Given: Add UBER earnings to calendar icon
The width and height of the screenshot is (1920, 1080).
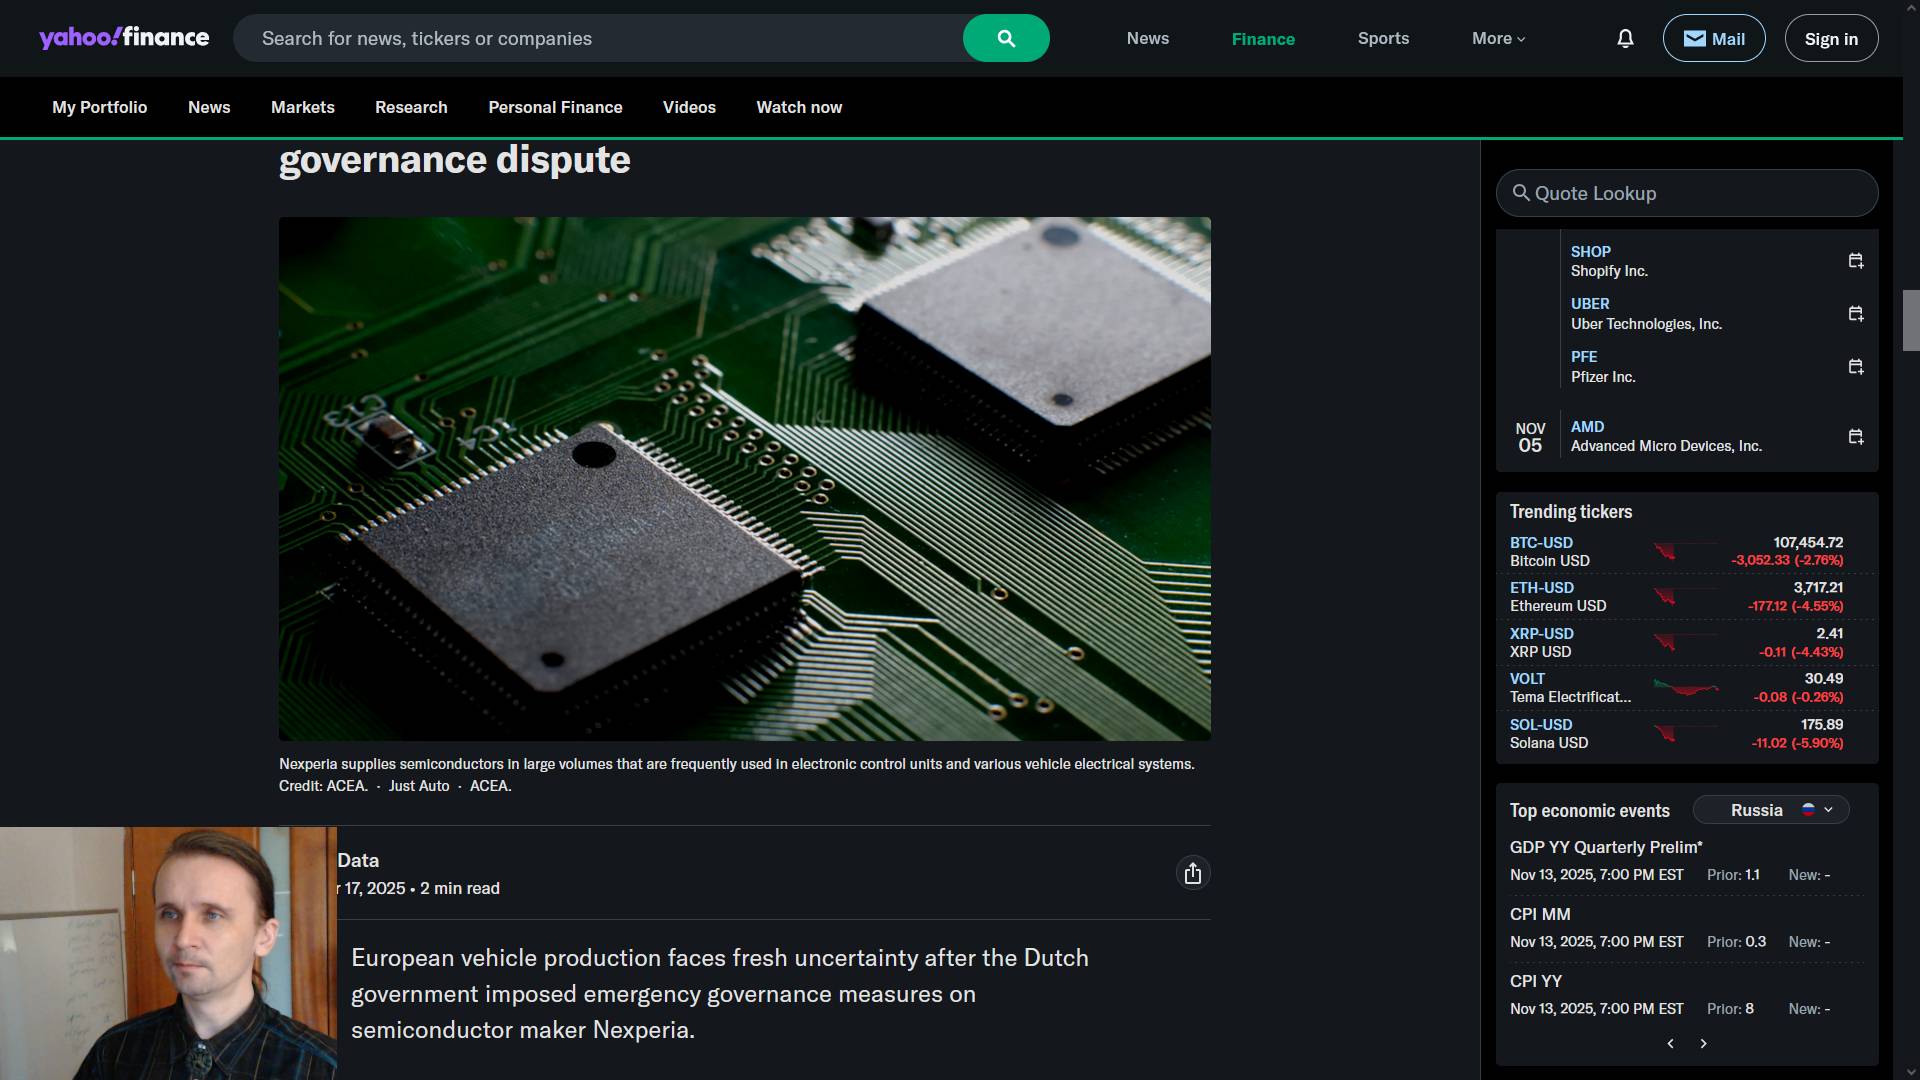Looking at the screenshot, I should [1856, 314].
